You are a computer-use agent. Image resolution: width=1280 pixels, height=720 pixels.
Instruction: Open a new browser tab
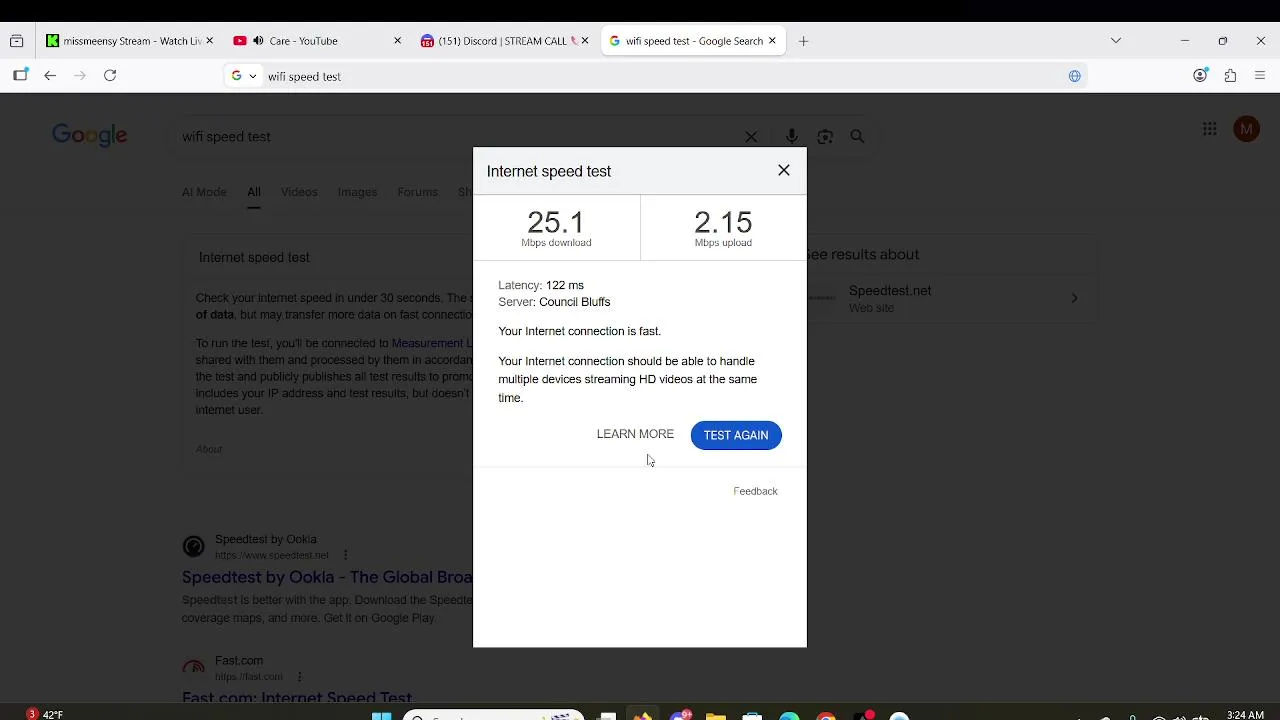(803, 41)
